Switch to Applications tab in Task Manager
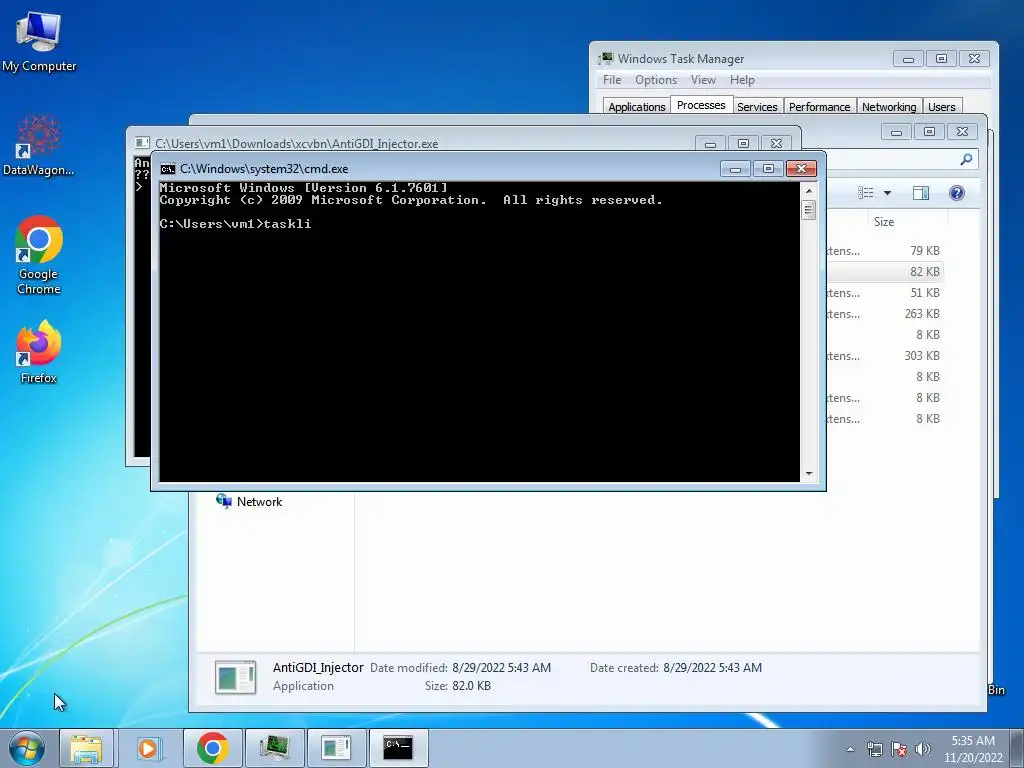The width and height of the screenshot is (1024, 768). (x=637, y=106)
